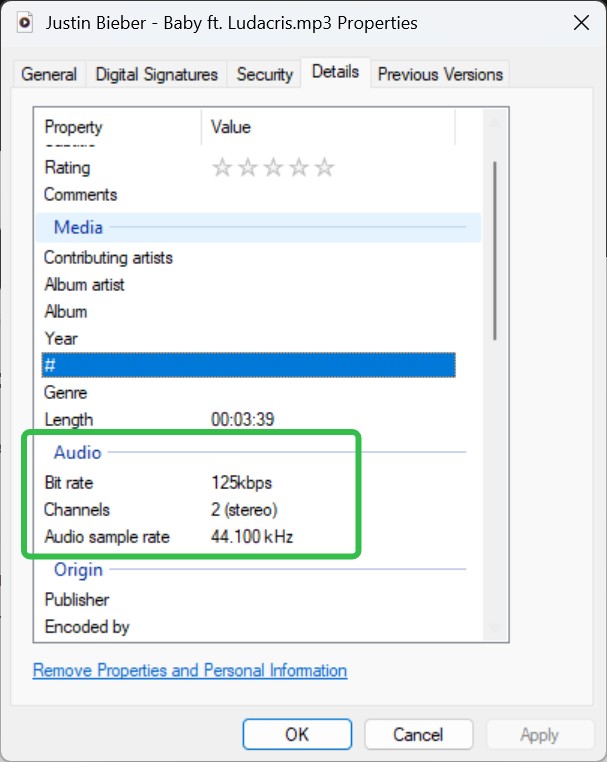
Task: Select the Details tab
Action: [x=335, y=72]
